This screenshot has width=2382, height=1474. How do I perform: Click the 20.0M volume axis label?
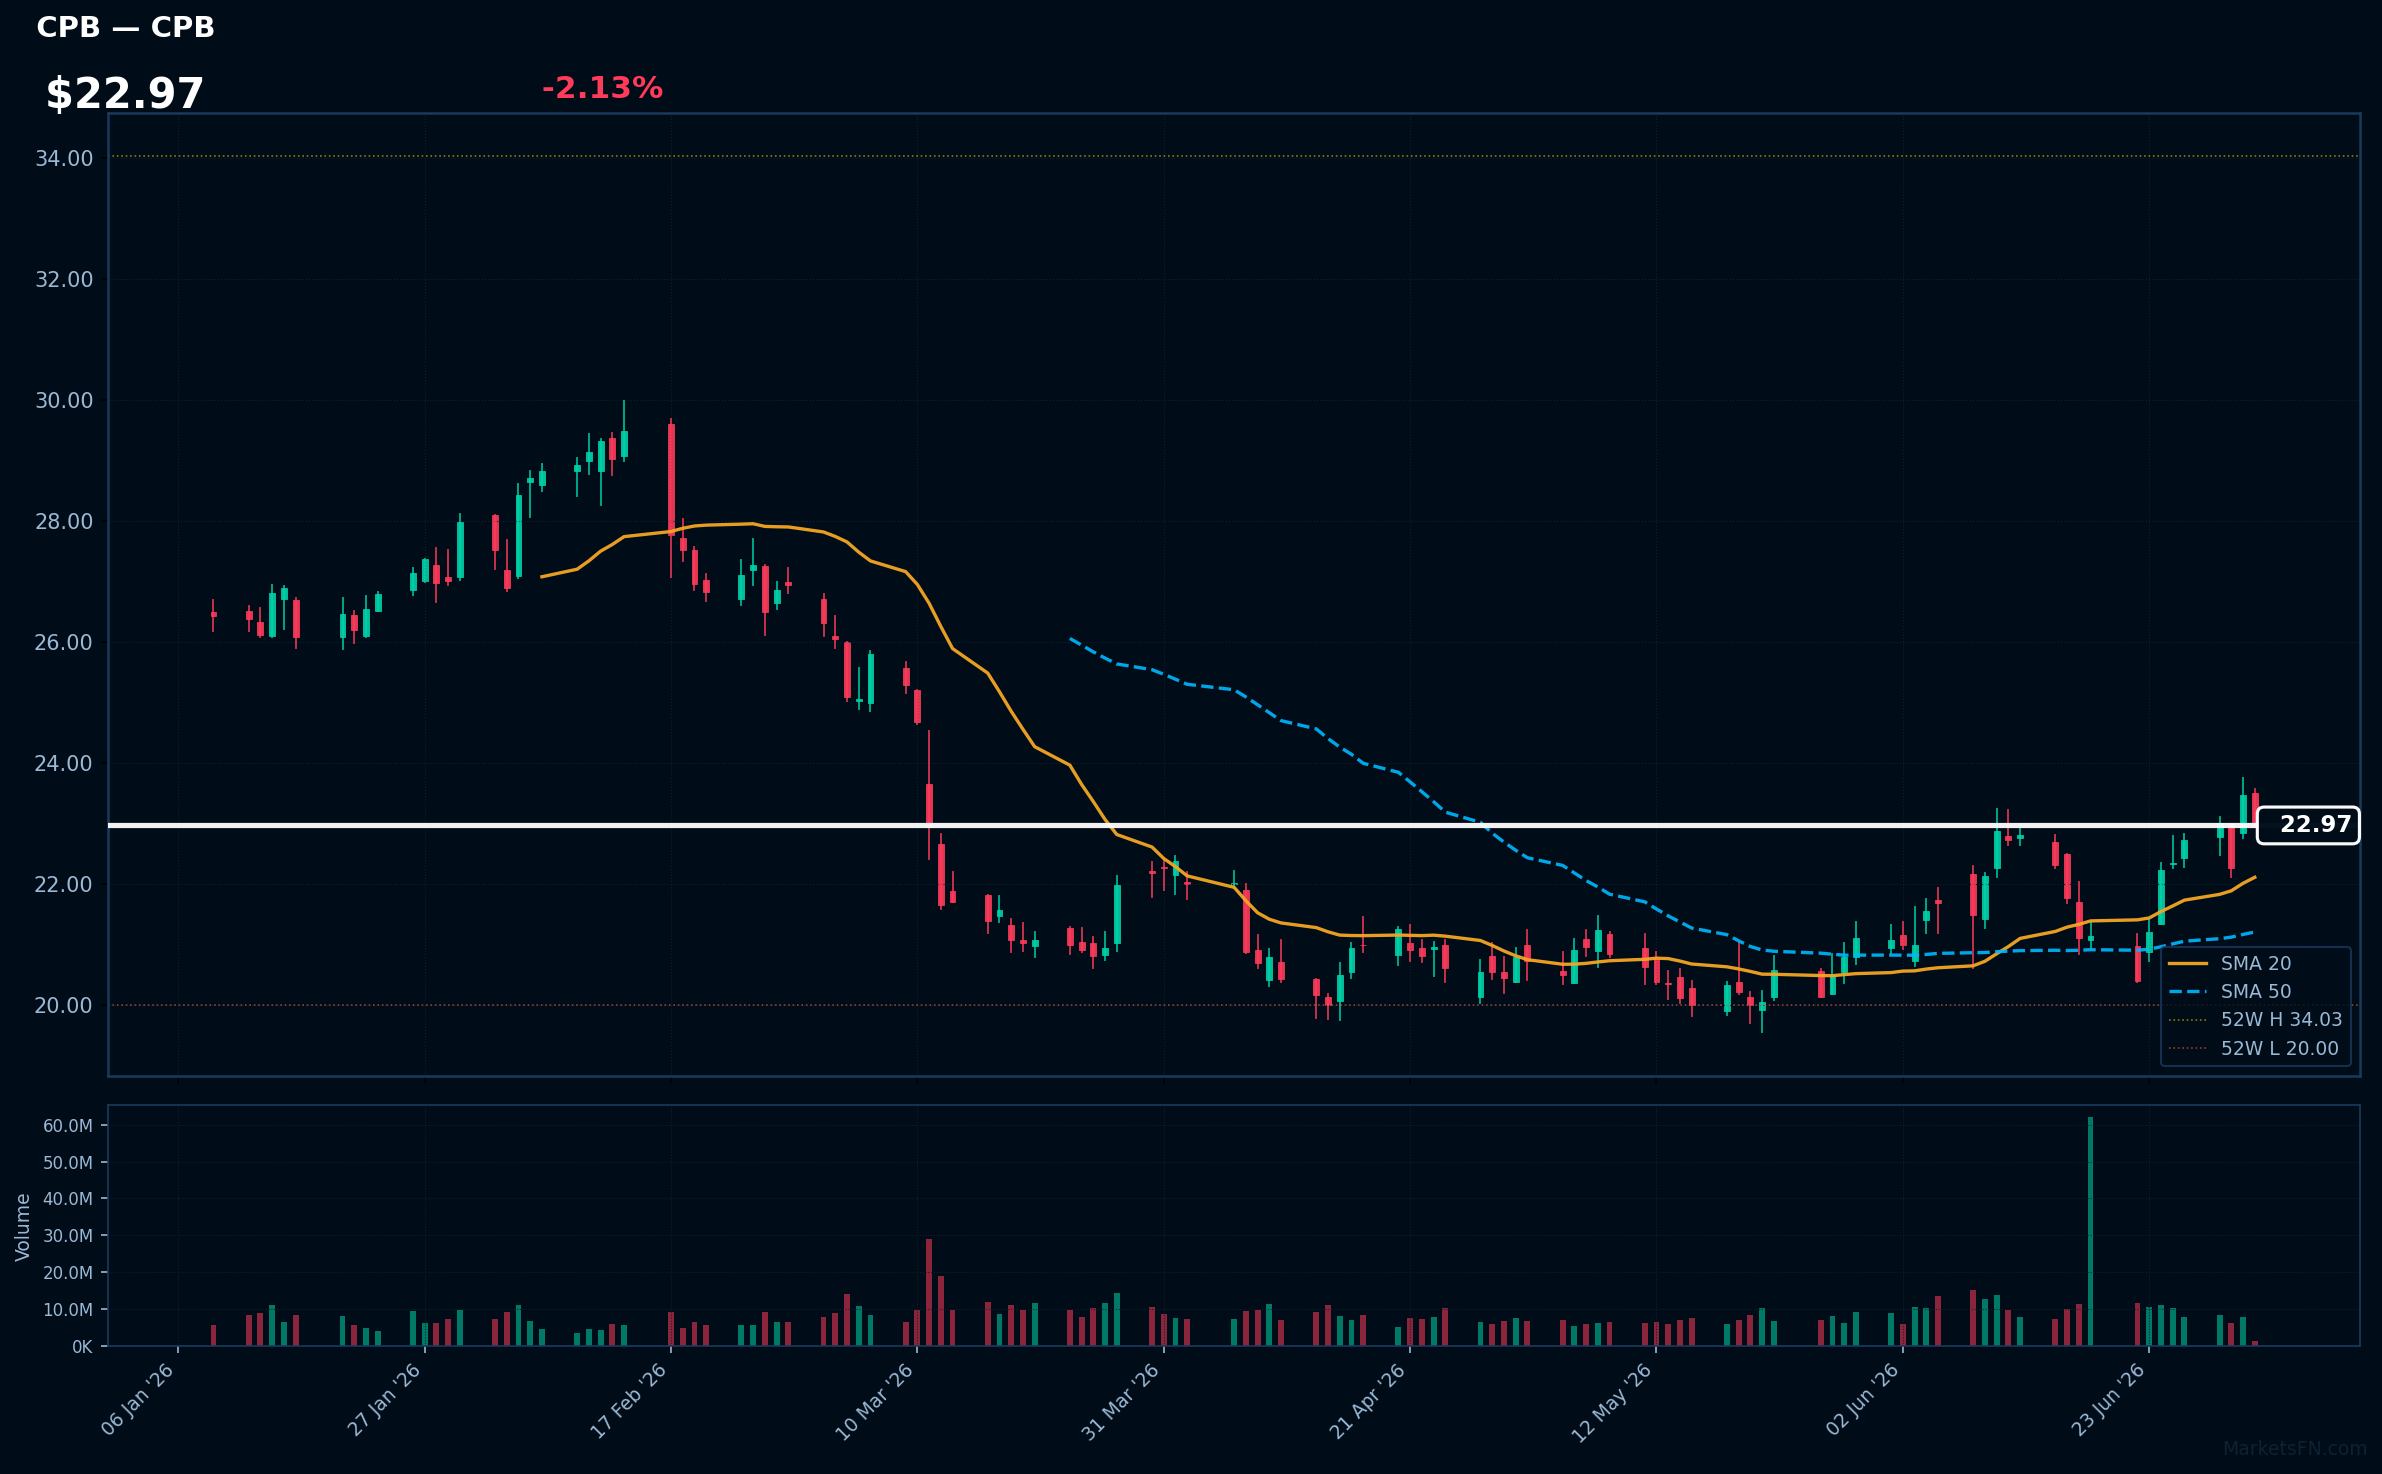(68, 1272)
